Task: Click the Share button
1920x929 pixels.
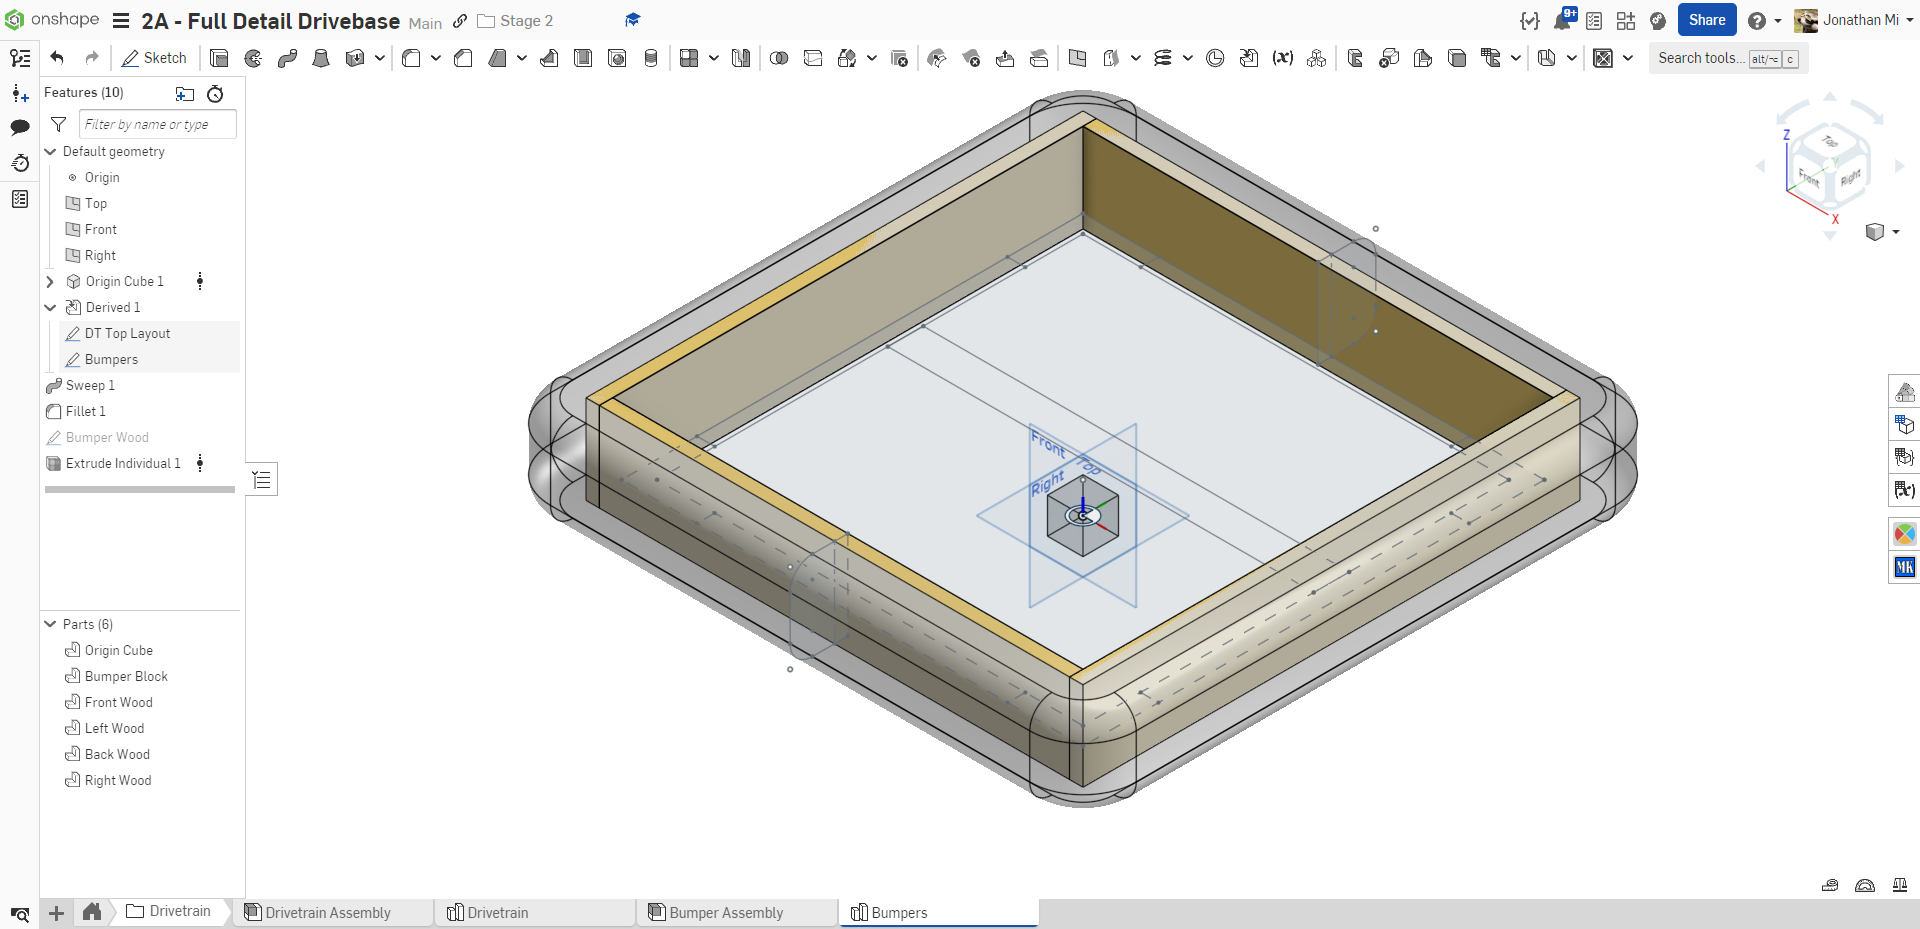Action: tap(1707, 20)
